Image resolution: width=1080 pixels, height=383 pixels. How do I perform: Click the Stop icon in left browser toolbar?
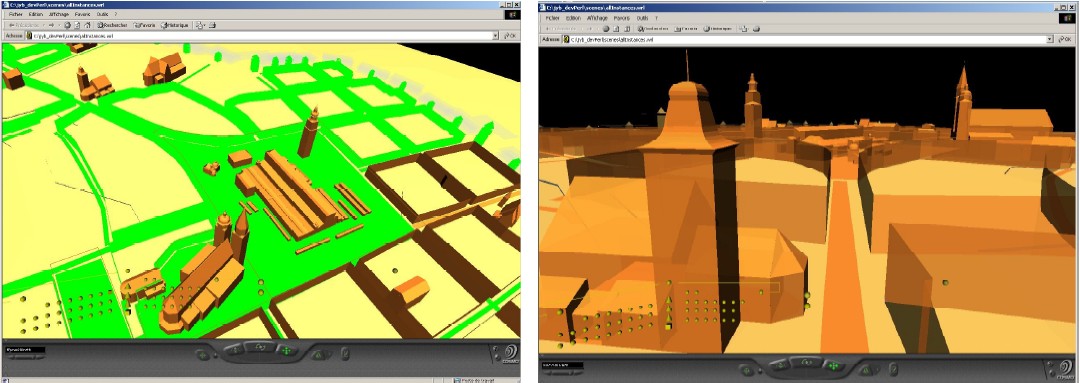[68, 25]
